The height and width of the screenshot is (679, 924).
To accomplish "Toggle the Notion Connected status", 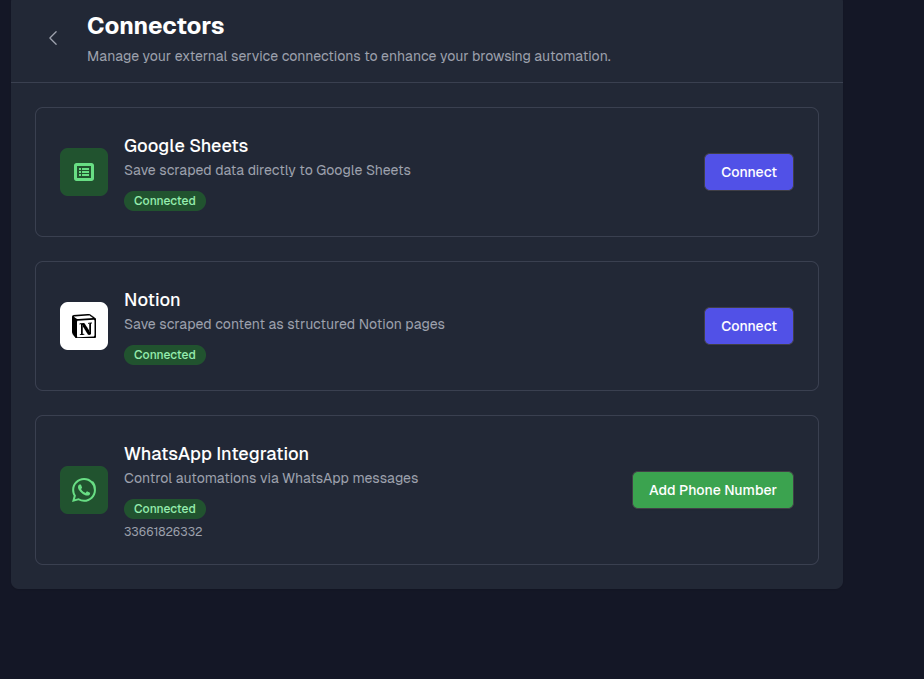I will 164,354.
